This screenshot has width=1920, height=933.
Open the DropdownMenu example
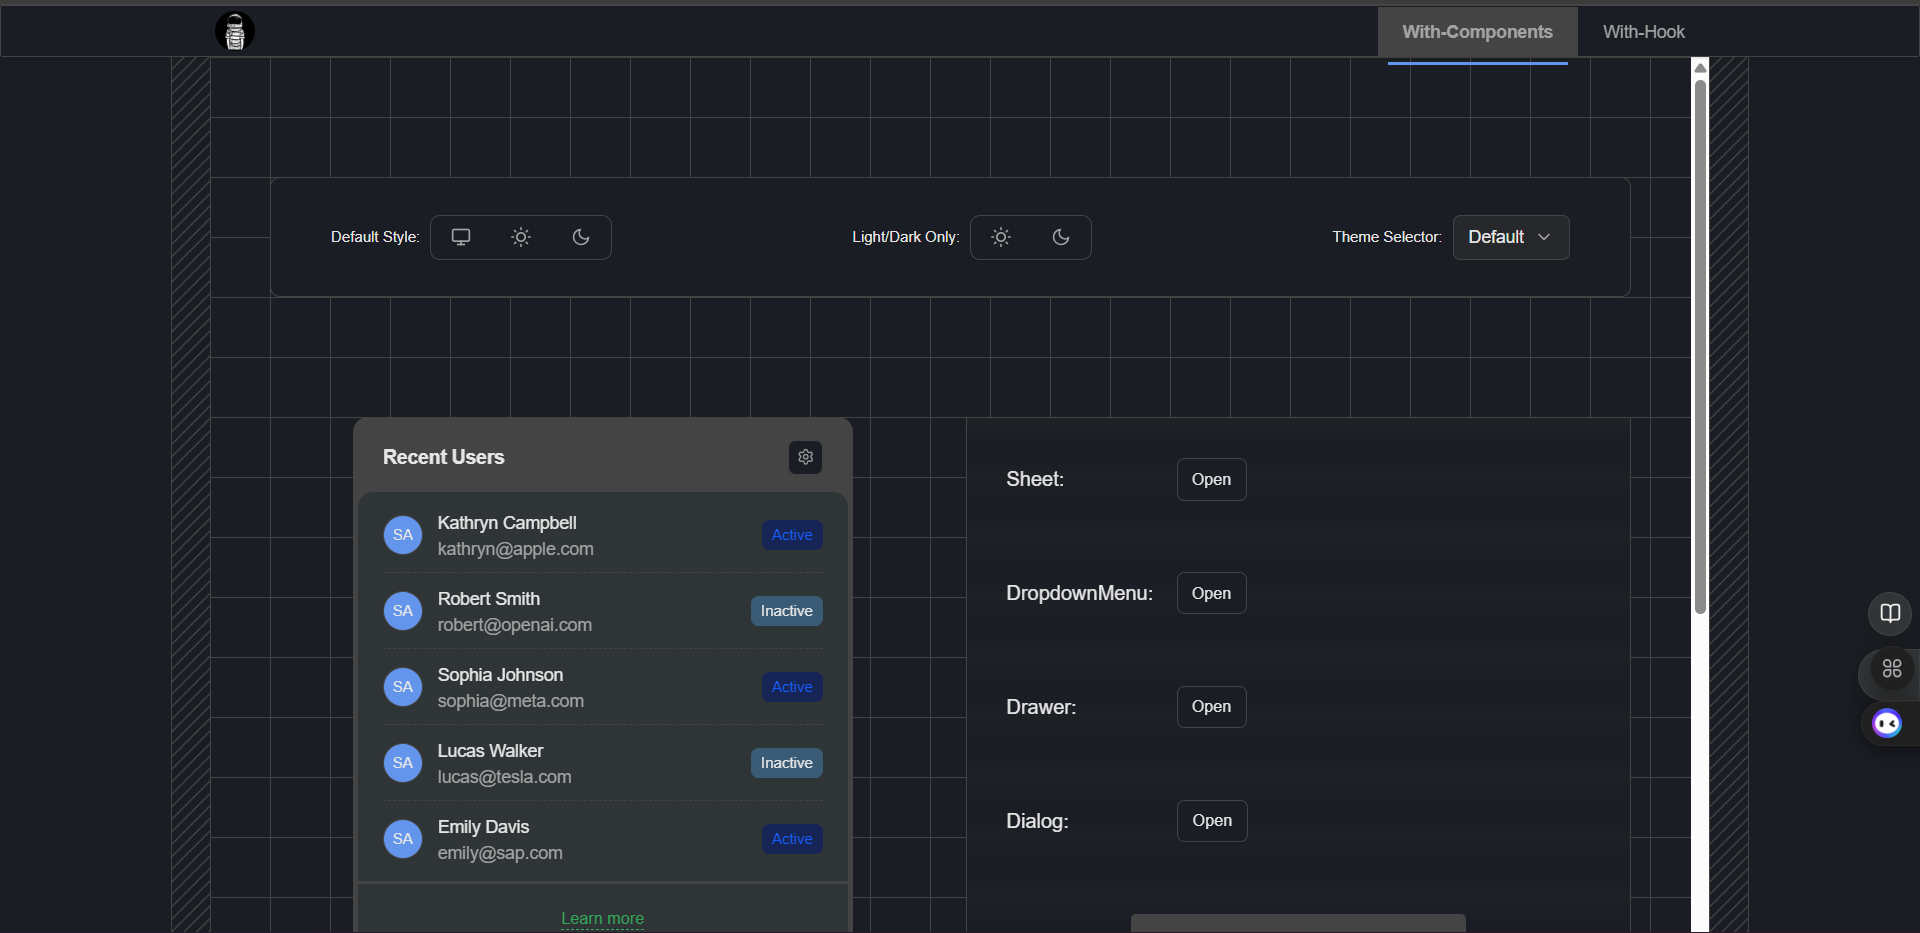pyautogui.click(x=1211, y=593)
